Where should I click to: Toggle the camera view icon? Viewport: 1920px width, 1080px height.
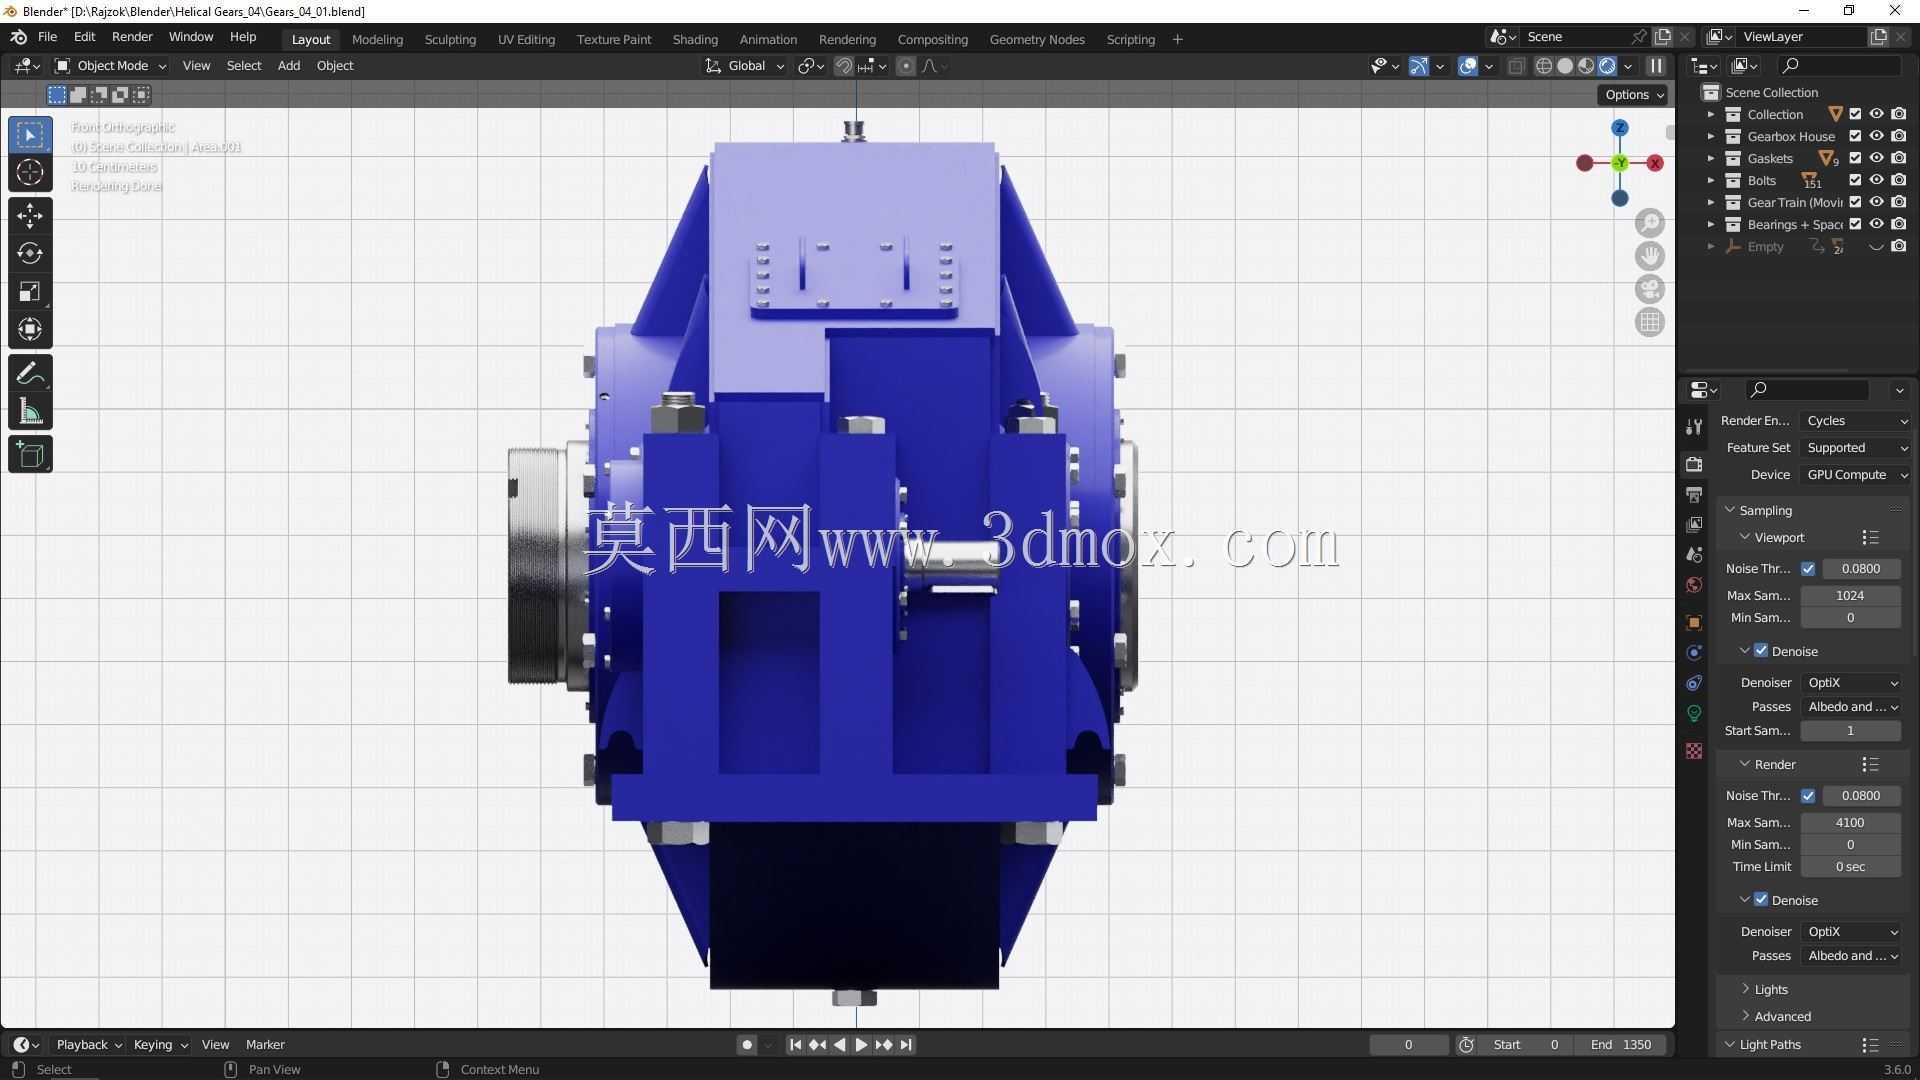(1650, 289)
